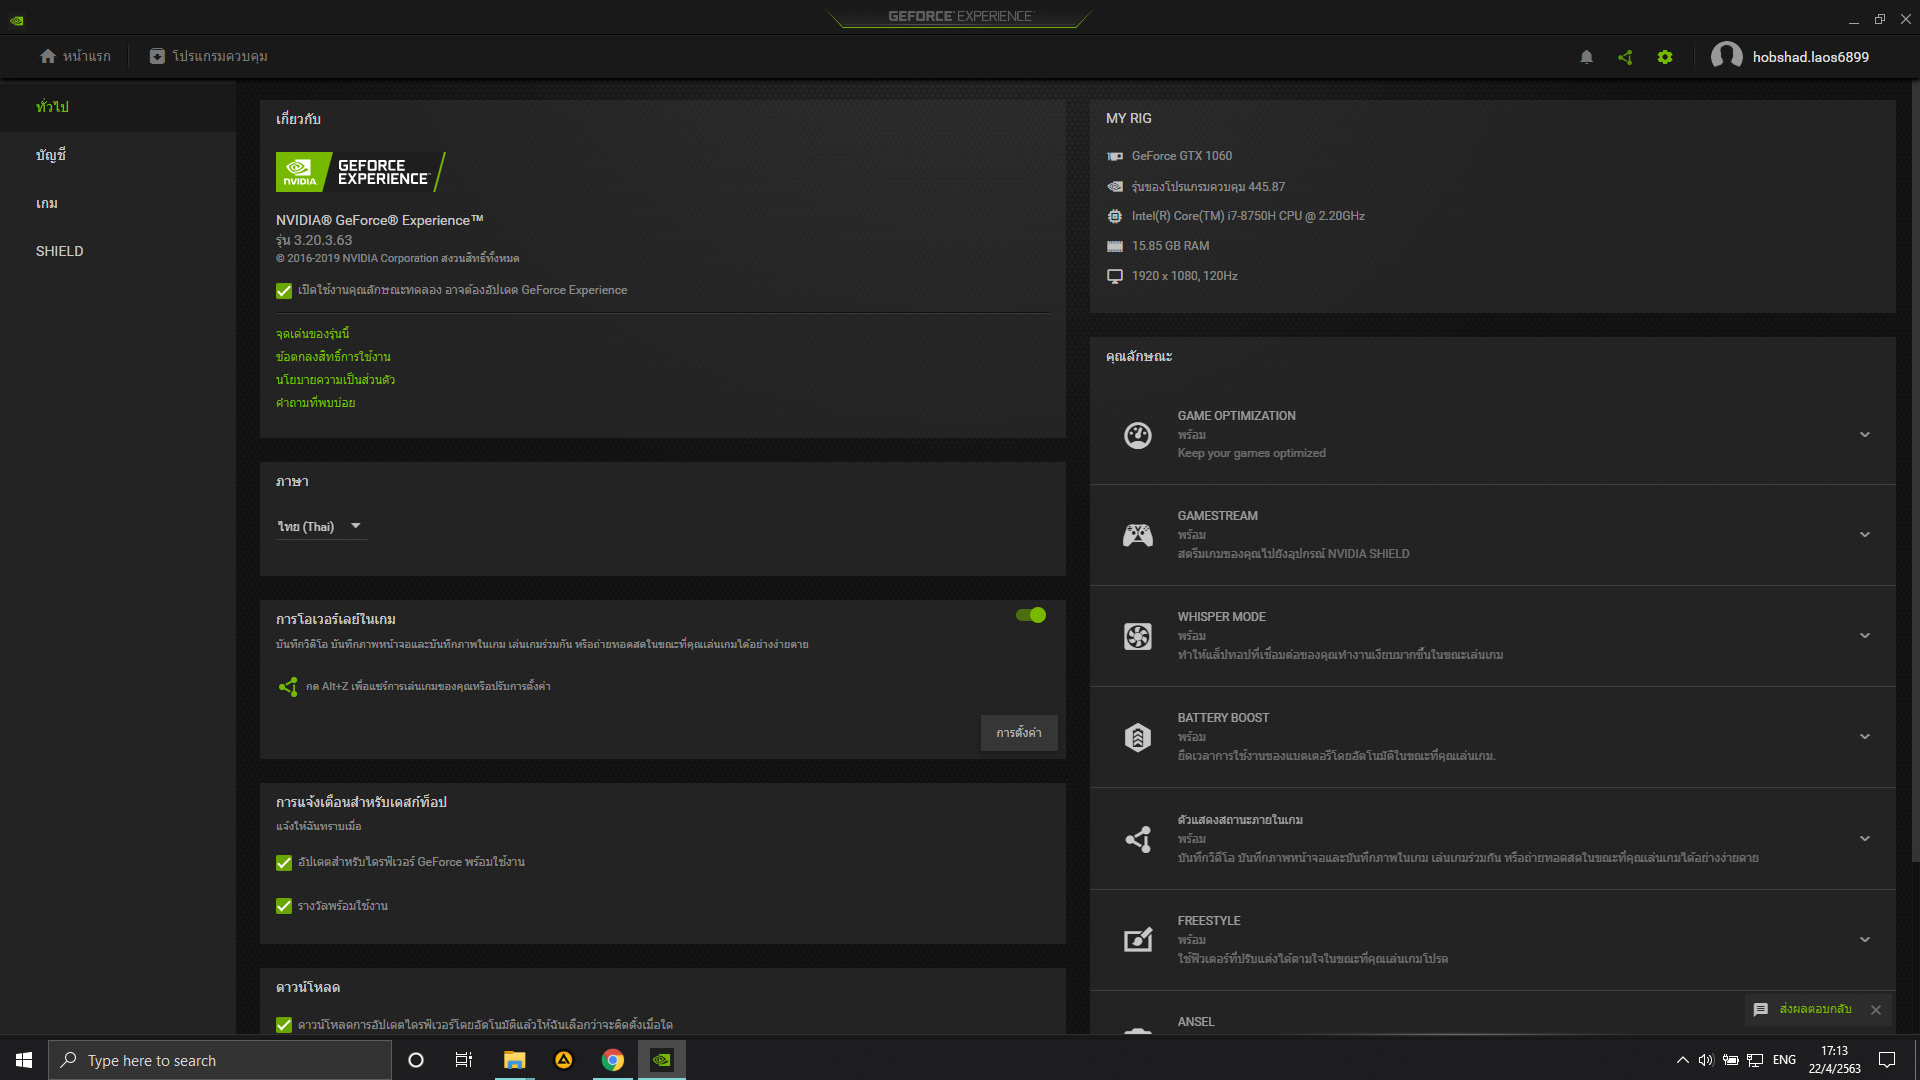Click the Game Optimization gauge icon
Screen dimensions: 1920x1080
tap(1138, 435)
